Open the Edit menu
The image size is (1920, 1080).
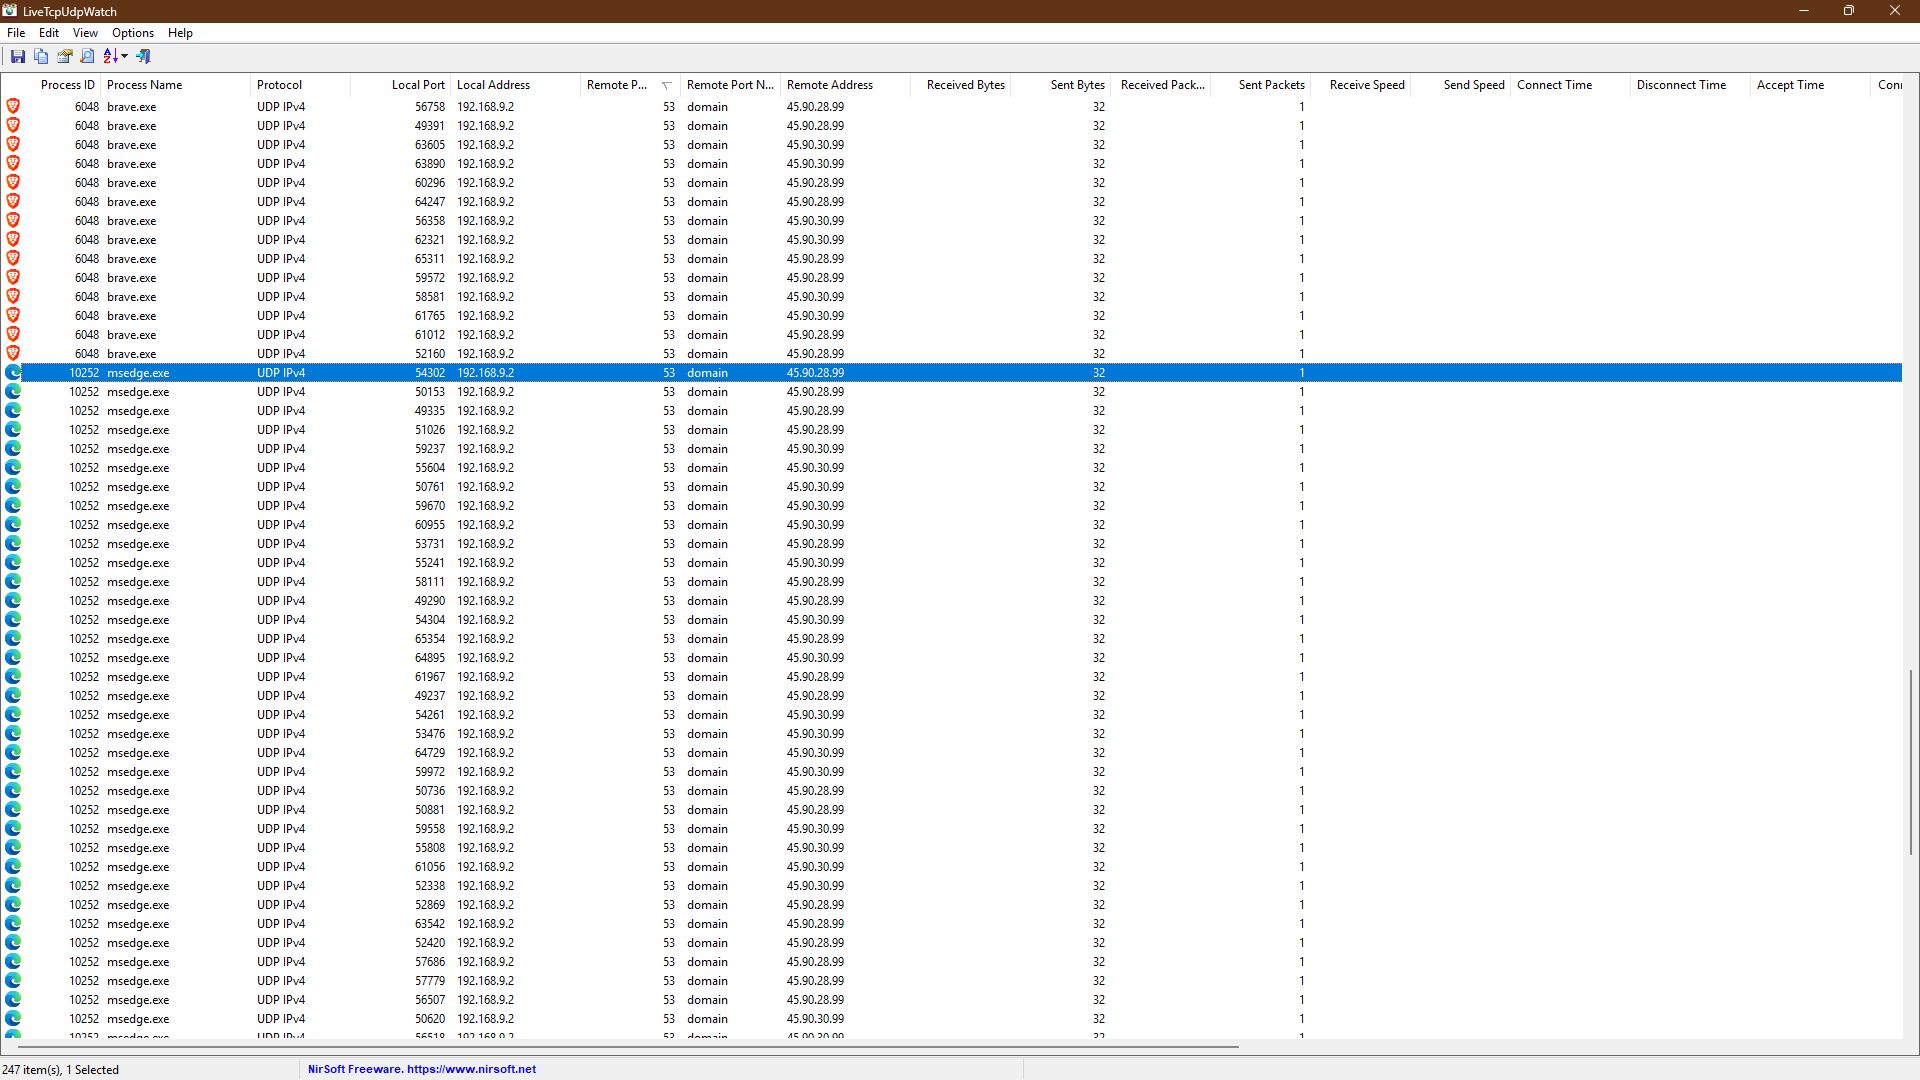coord(49,33)
